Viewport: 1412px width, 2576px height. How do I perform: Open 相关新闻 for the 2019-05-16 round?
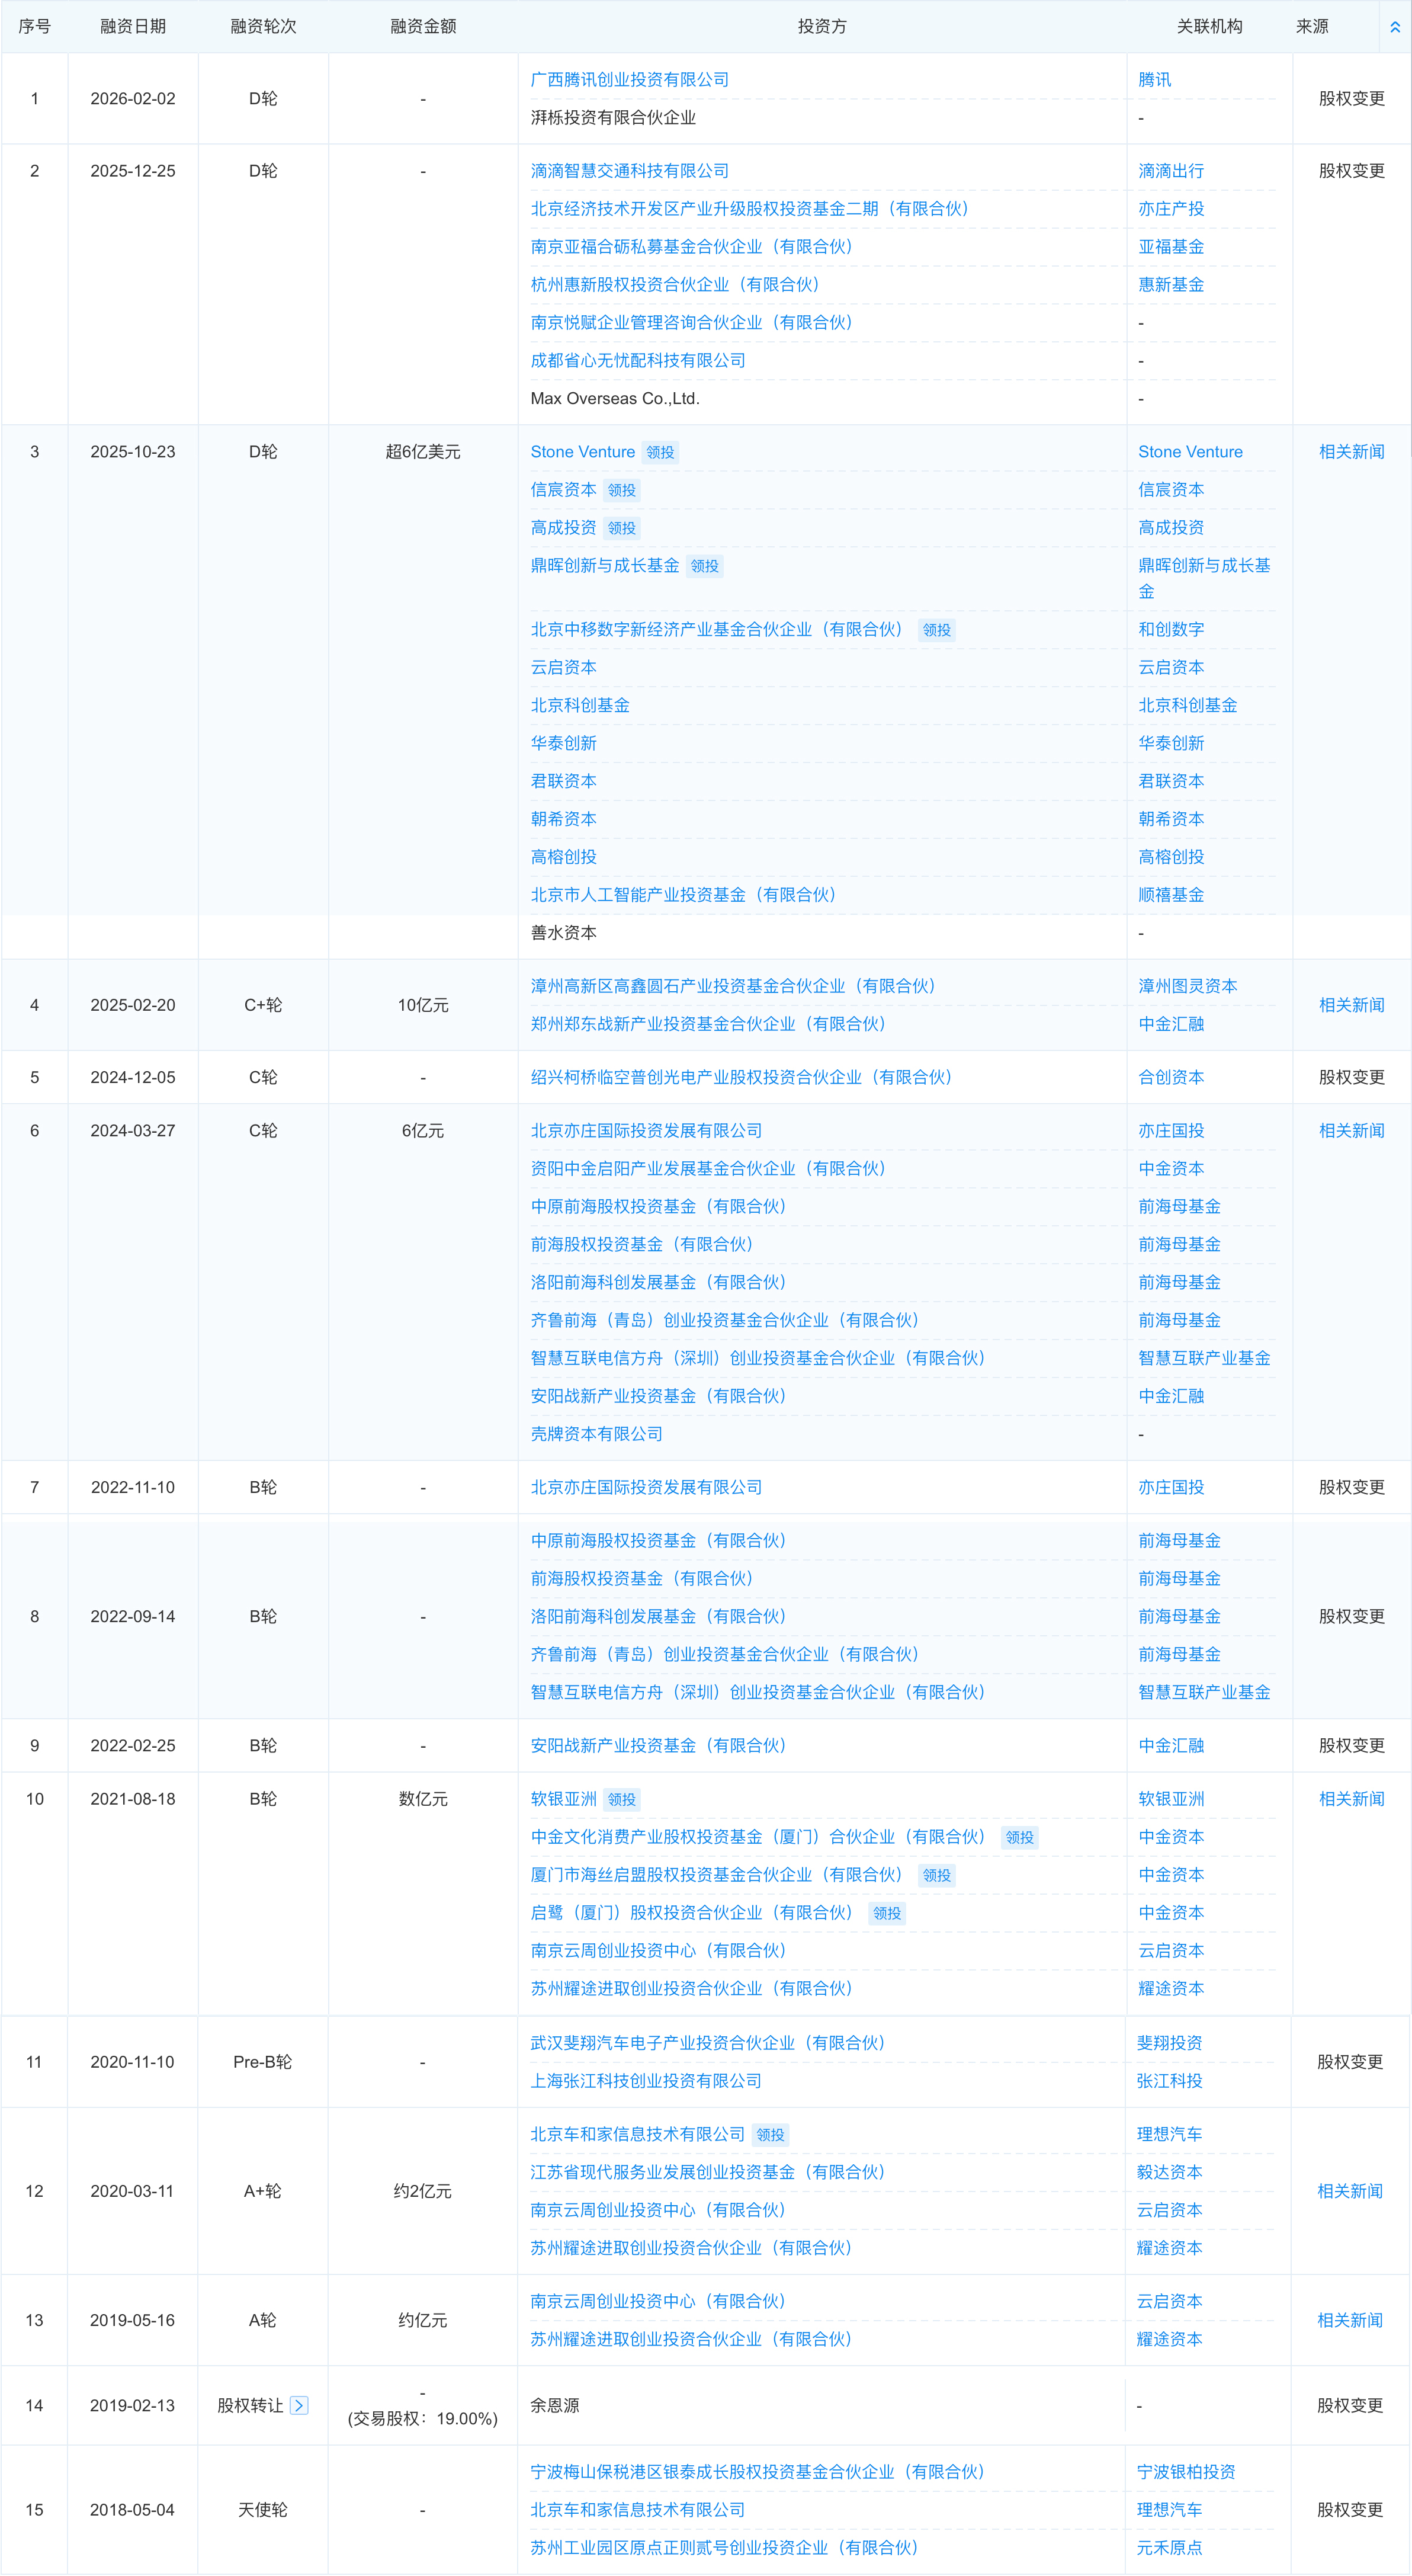(x=1349, y=2320)
